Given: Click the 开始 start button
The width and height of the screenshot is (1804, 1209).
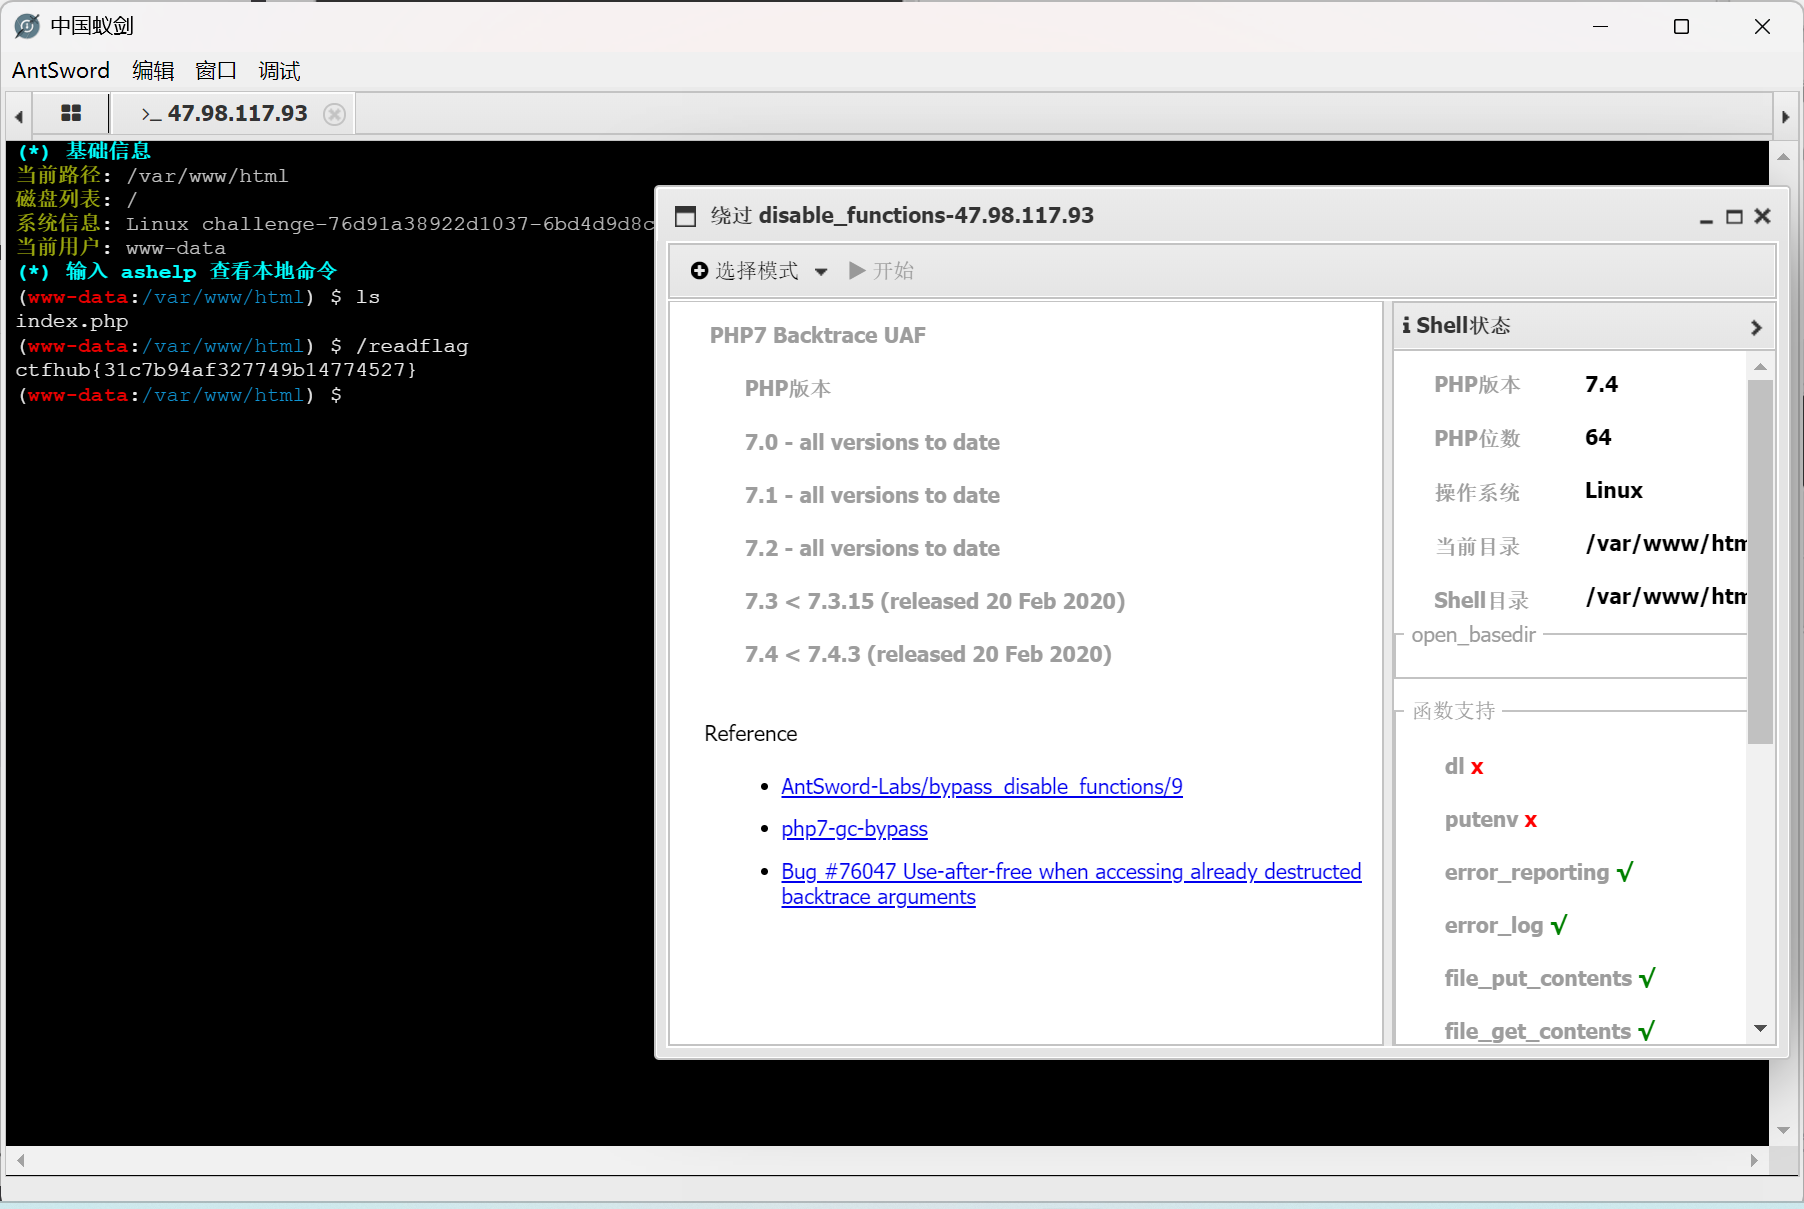Looking at the screenshot, I should (x=881, y=271).
